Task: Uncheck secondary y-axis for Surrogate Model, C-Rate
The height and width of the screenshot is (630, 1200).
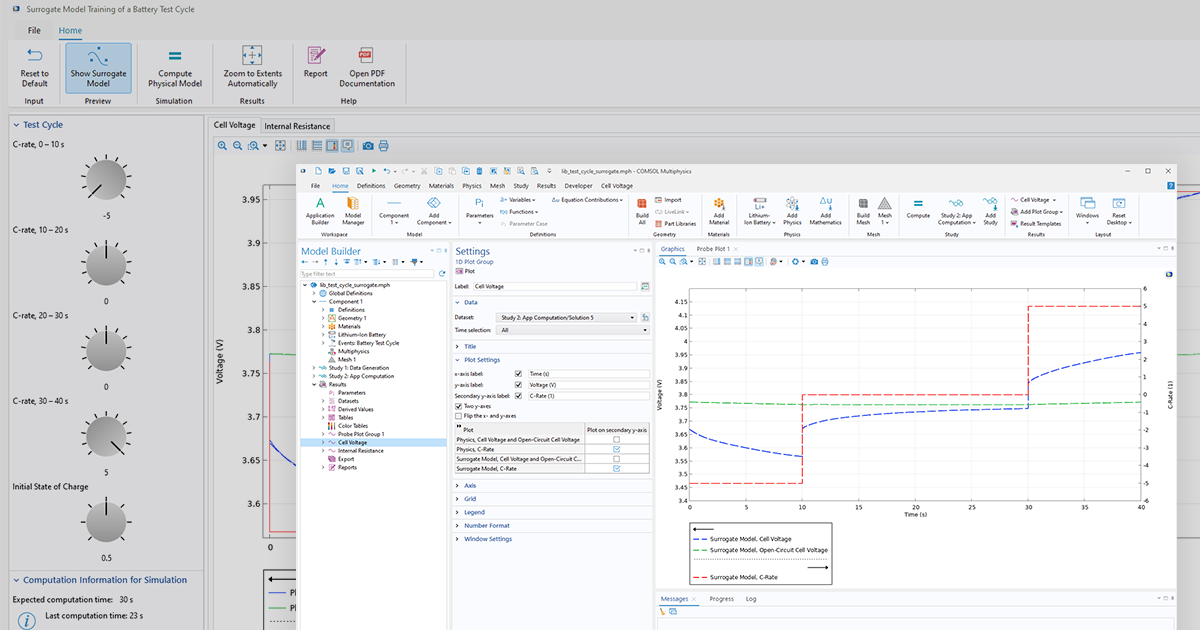Action: (x=617, y=468)
